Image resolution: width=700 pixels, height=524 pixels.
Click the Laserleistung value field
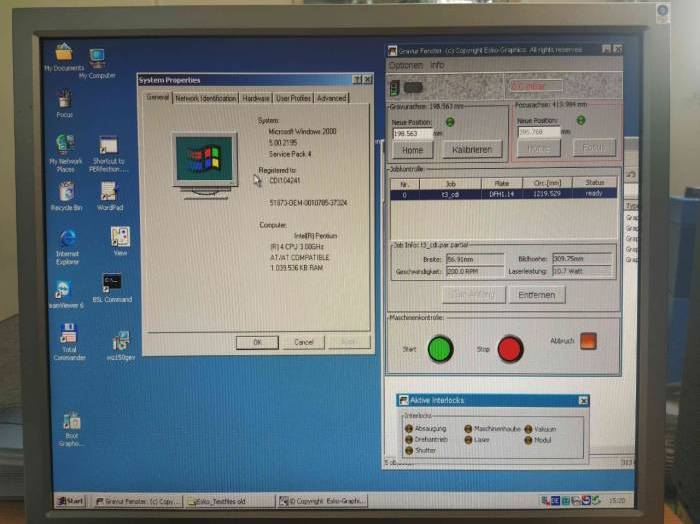(582, 271)
